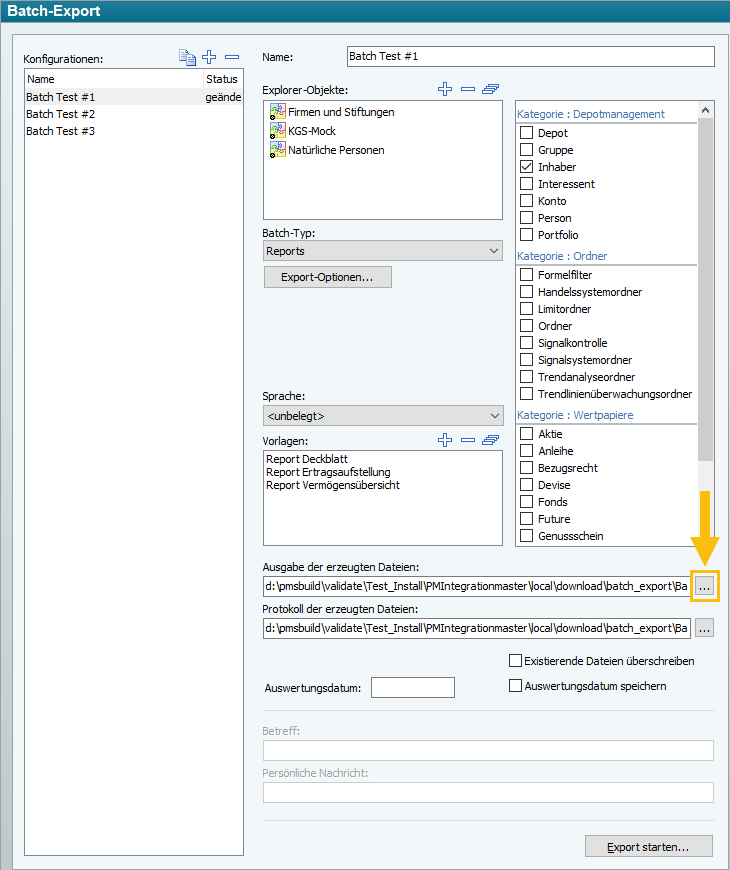The image size is (730, 870).
Task: Enable the Depot checkbox
Action: (x=527, y=133)
